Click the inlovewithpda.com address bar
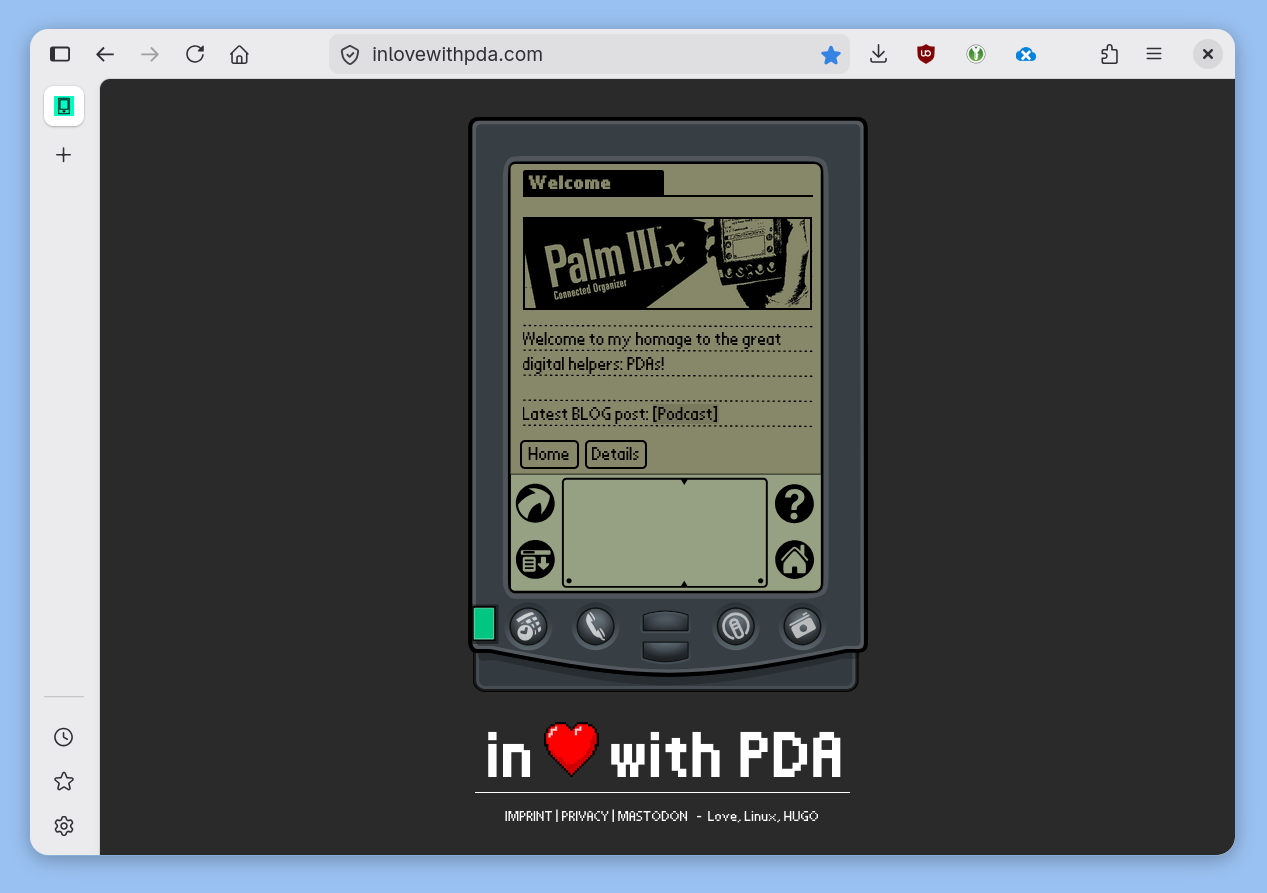Screen dimensions: 1267x893 [x=590, y=54]
